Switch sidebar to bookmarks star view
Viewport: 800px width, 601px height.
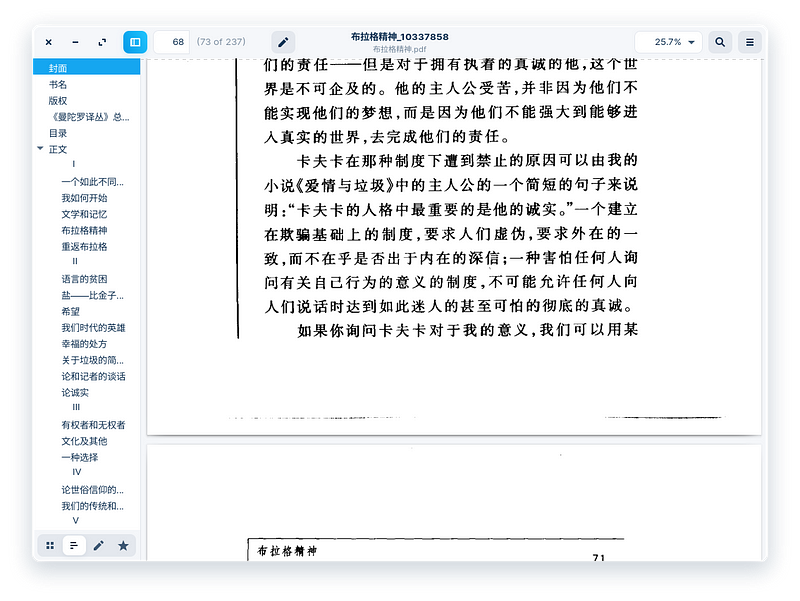click(x=123, y=546)
